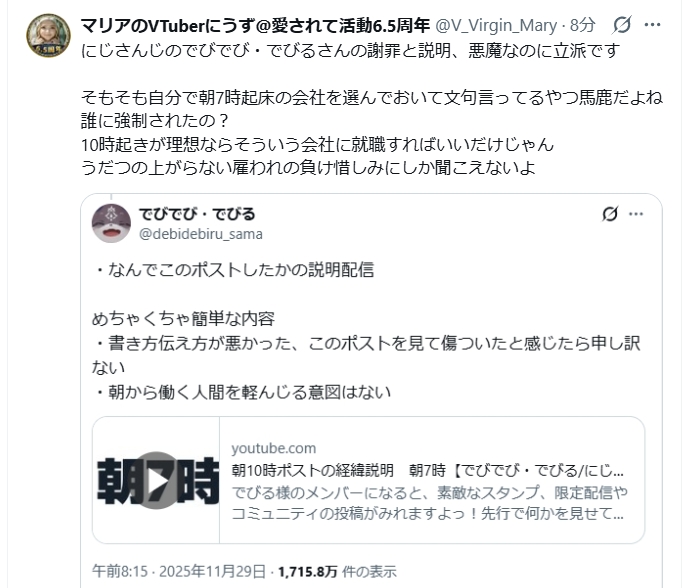Click the でびでび・でびる display name
687x588 pixels.
click(197, 214)
